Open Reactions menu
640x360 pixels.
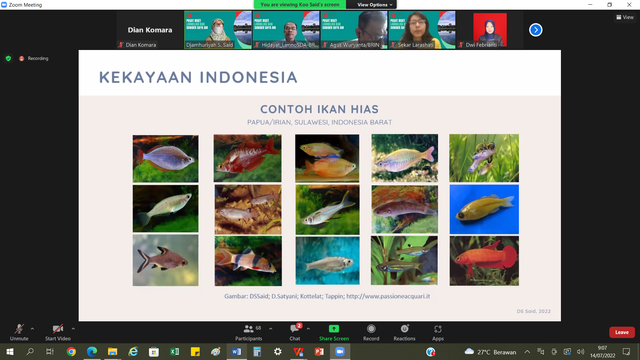404,332
